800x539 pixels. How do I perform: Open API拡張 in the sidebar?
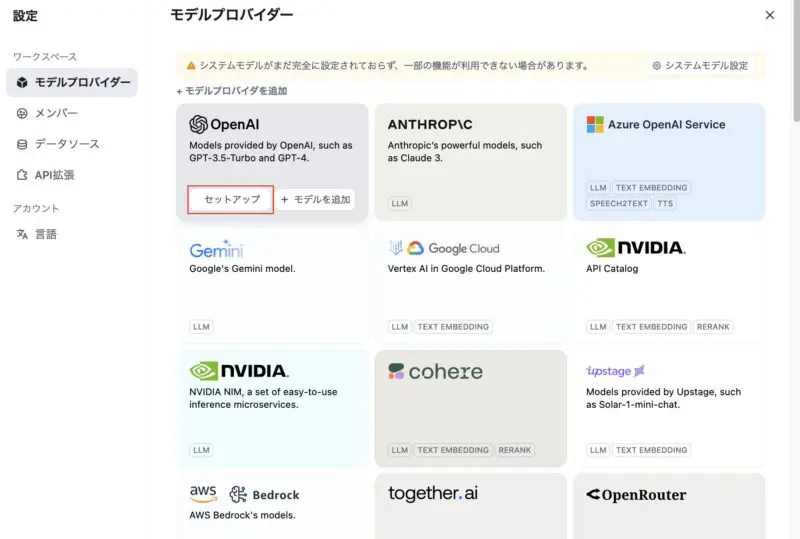tap(54, 175)
